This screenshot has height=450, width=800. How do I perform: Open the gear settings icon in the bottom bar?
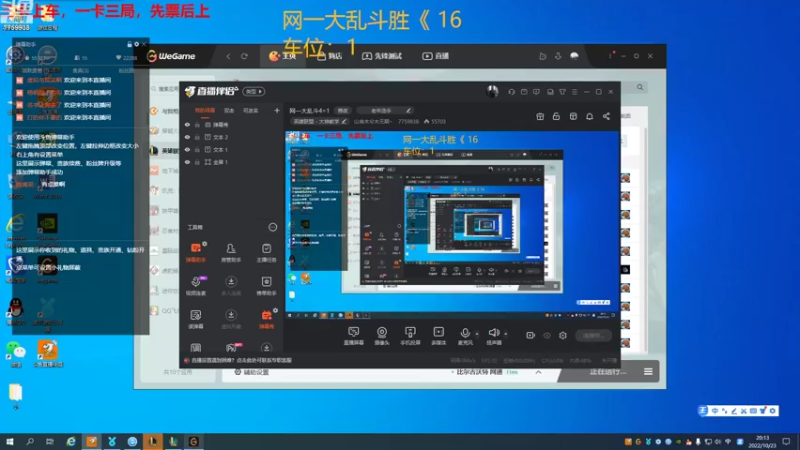[563, 335]
